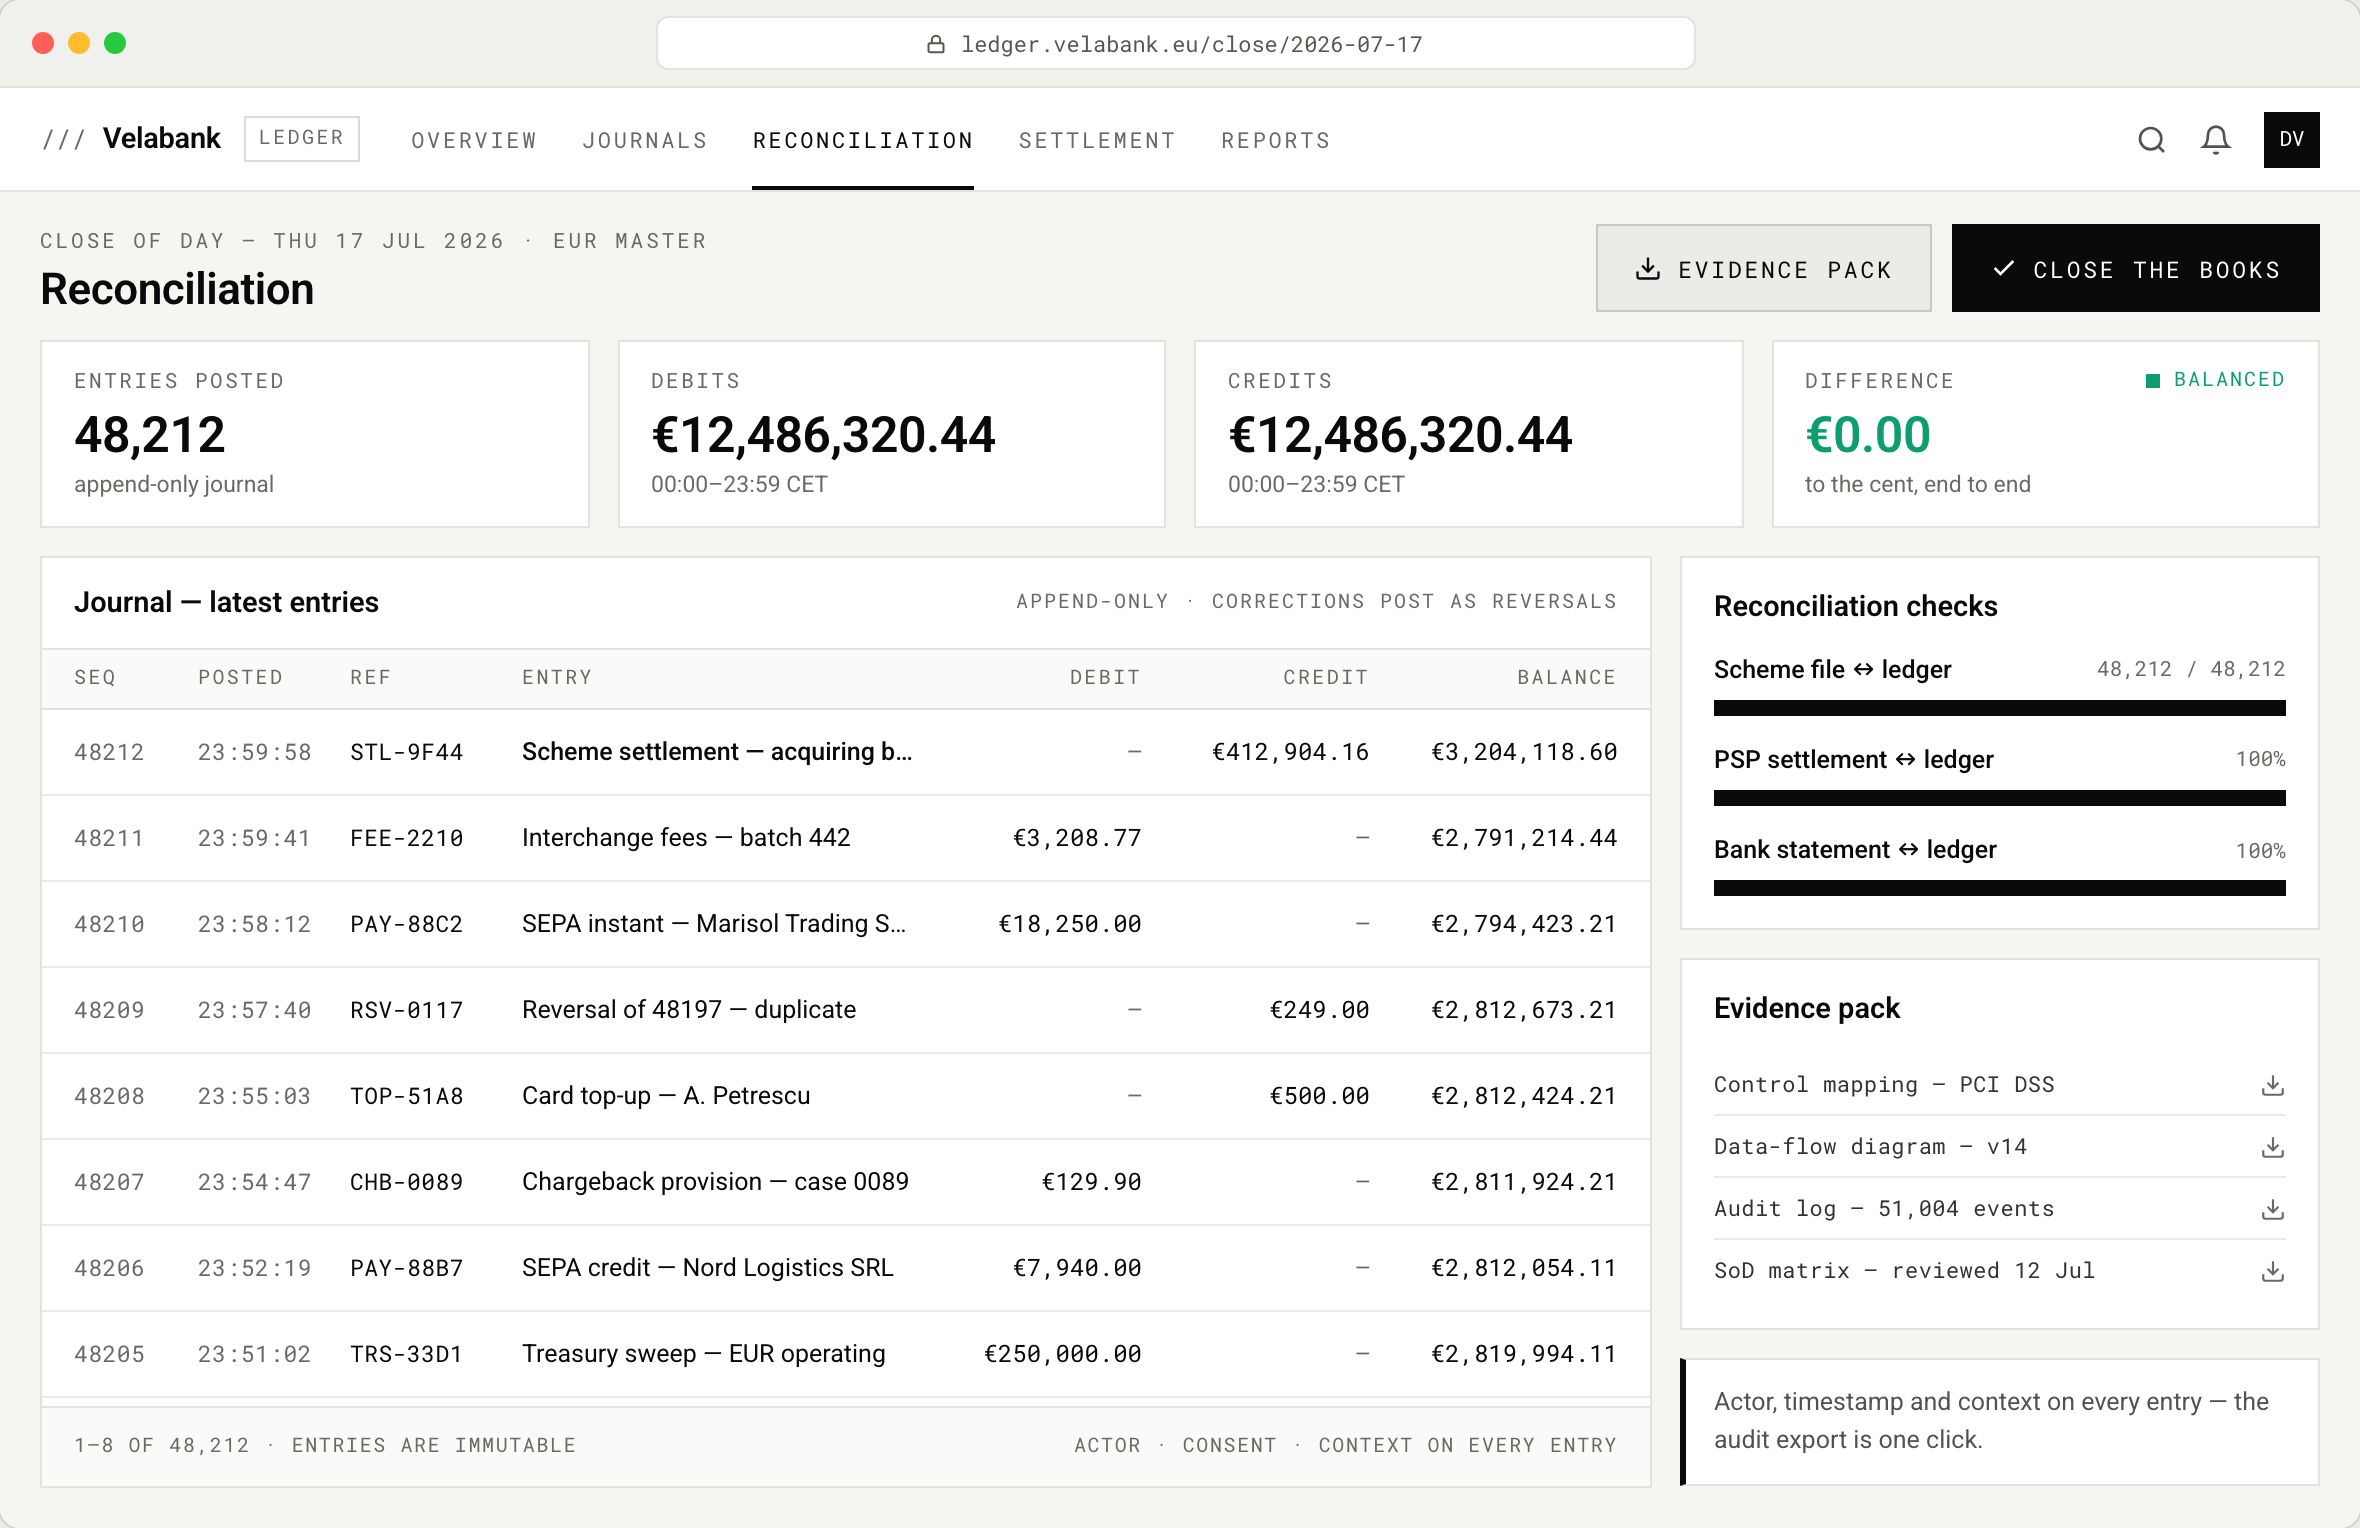Click the lock icon in address bar
The height and width of the screenshot is (1528, 2360).
pos(936,44)
